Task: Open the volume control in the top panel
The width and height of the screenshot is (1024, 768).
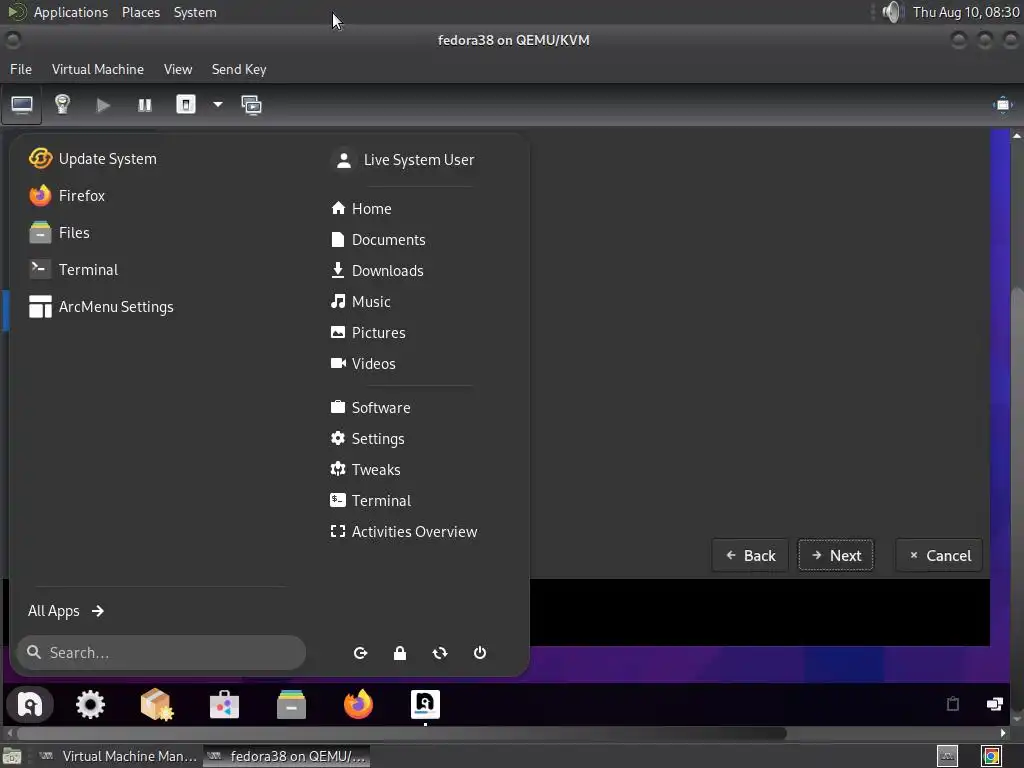Action: pyautogui.click(x=891, y=12)
